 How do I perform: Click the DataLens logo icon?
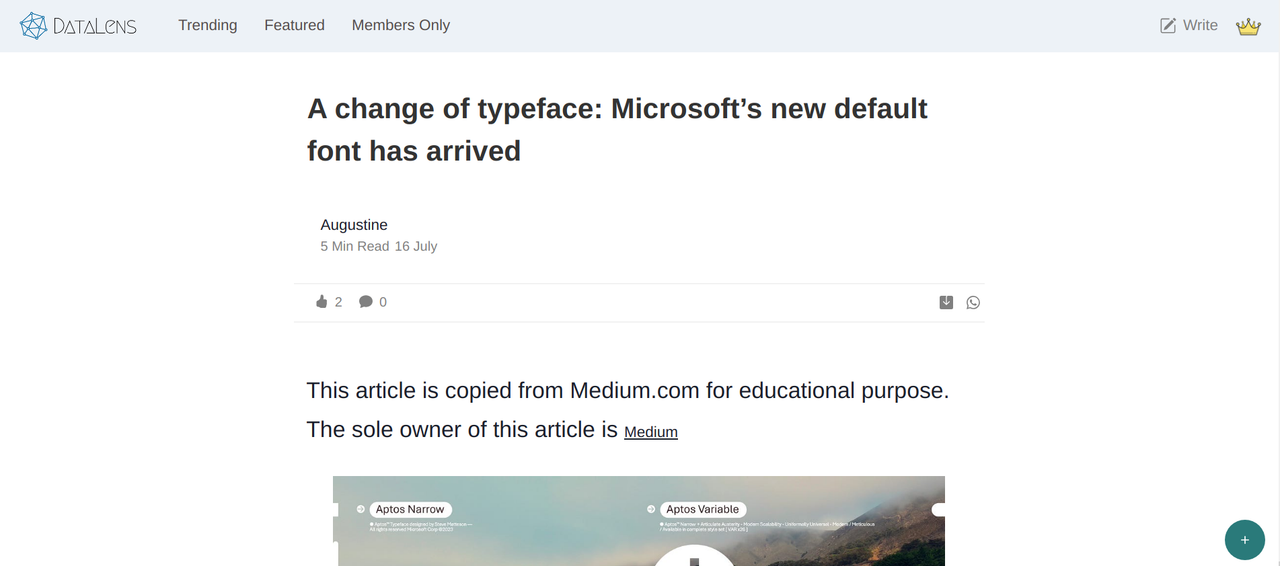34,26
